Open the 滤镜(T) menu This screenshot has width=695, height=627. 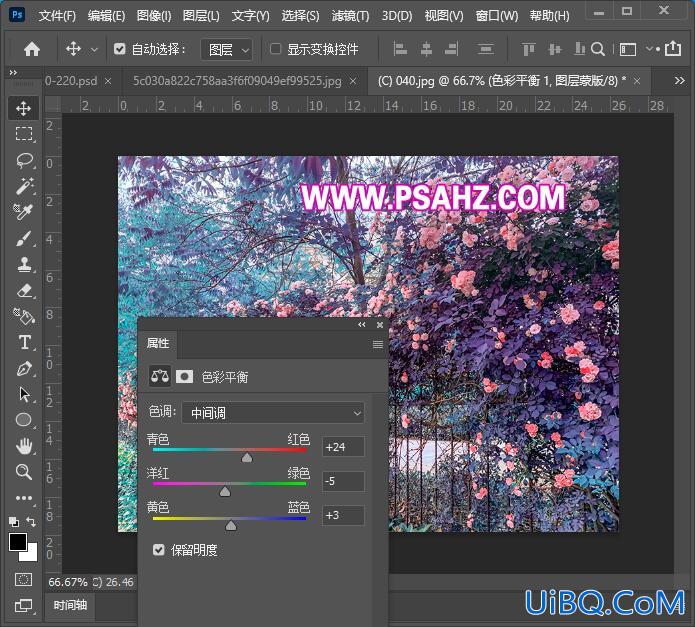(x=350, y=16)
